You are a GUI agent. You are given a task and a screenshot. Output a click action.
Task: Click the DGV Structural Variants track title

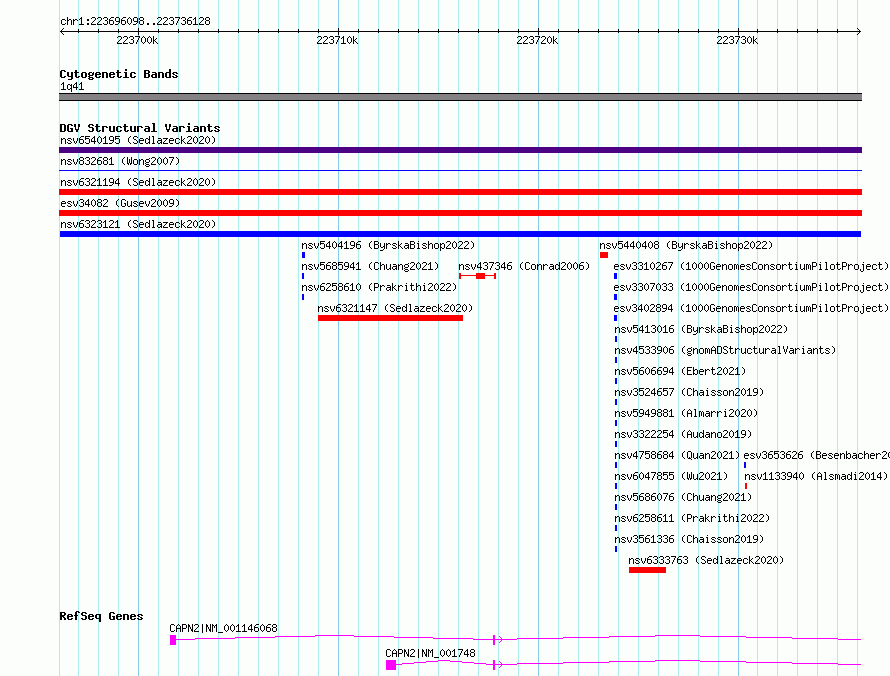point(140,128)
